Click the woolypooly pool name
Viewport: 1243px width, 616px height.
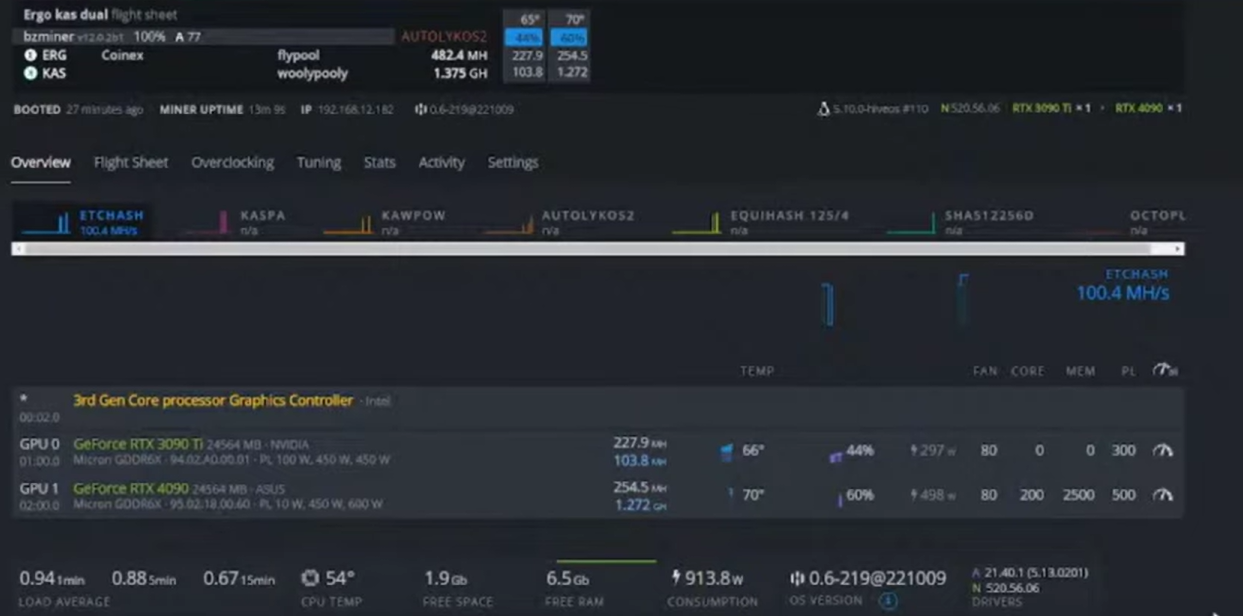[312, 73]
